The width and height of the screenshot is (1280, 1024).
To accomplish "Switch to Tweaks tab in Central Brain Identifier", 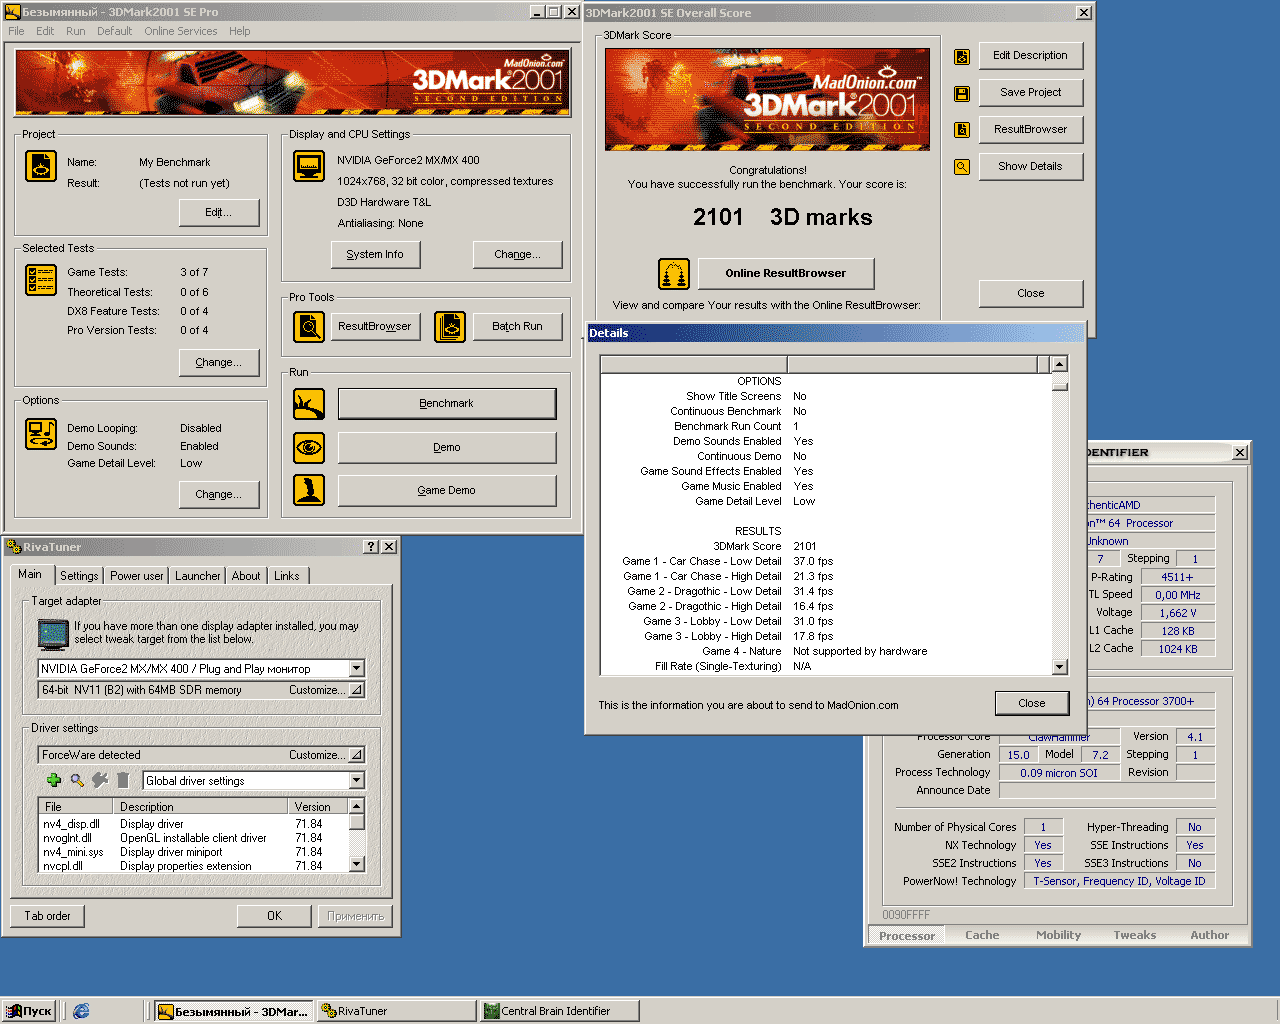I will (1135, 935).
